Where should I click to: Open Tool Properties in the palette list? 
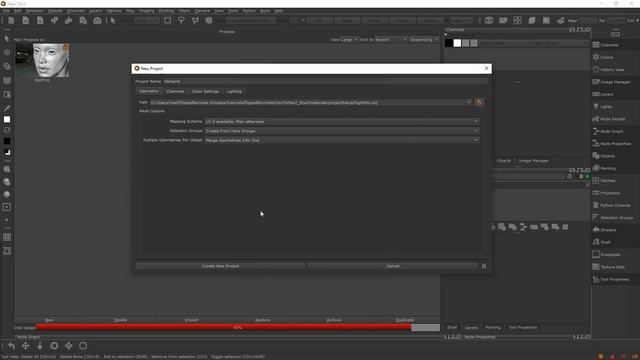point(611,279)
